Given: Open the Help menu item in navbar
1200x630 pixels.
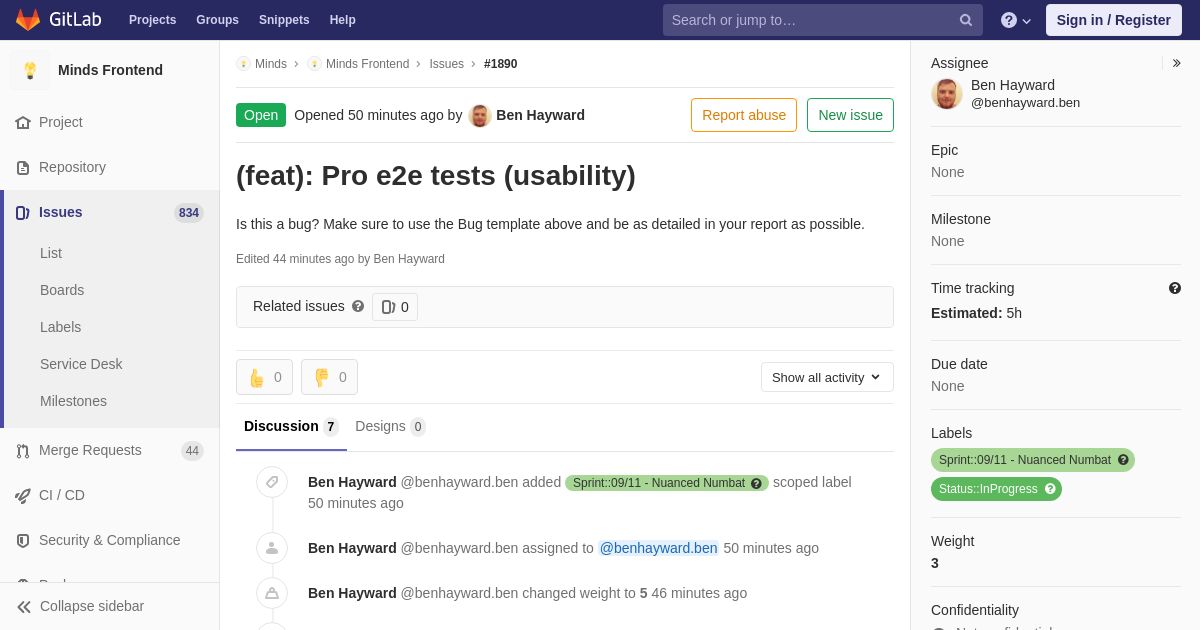Looking at the screenshot, I should click(343, 20).
